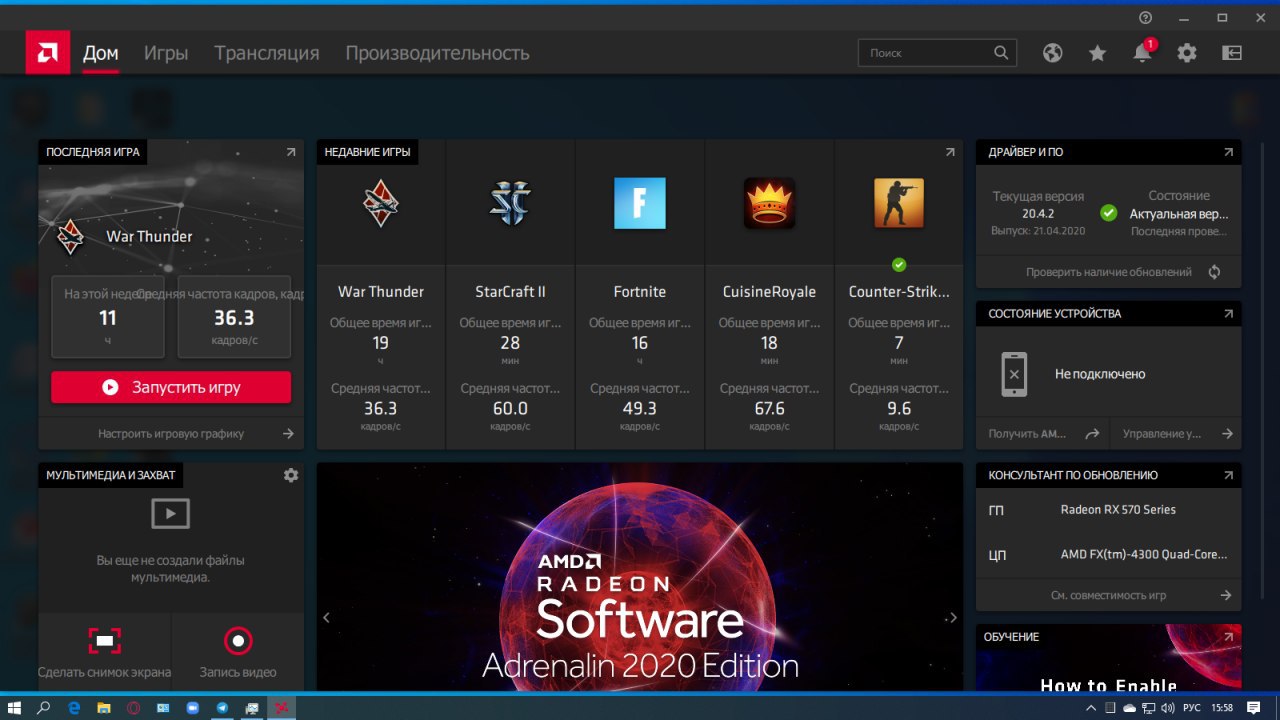Open Управление у... device link
The width and height of the screenshot is (1280, 720).
click(x=1162, y=434)
